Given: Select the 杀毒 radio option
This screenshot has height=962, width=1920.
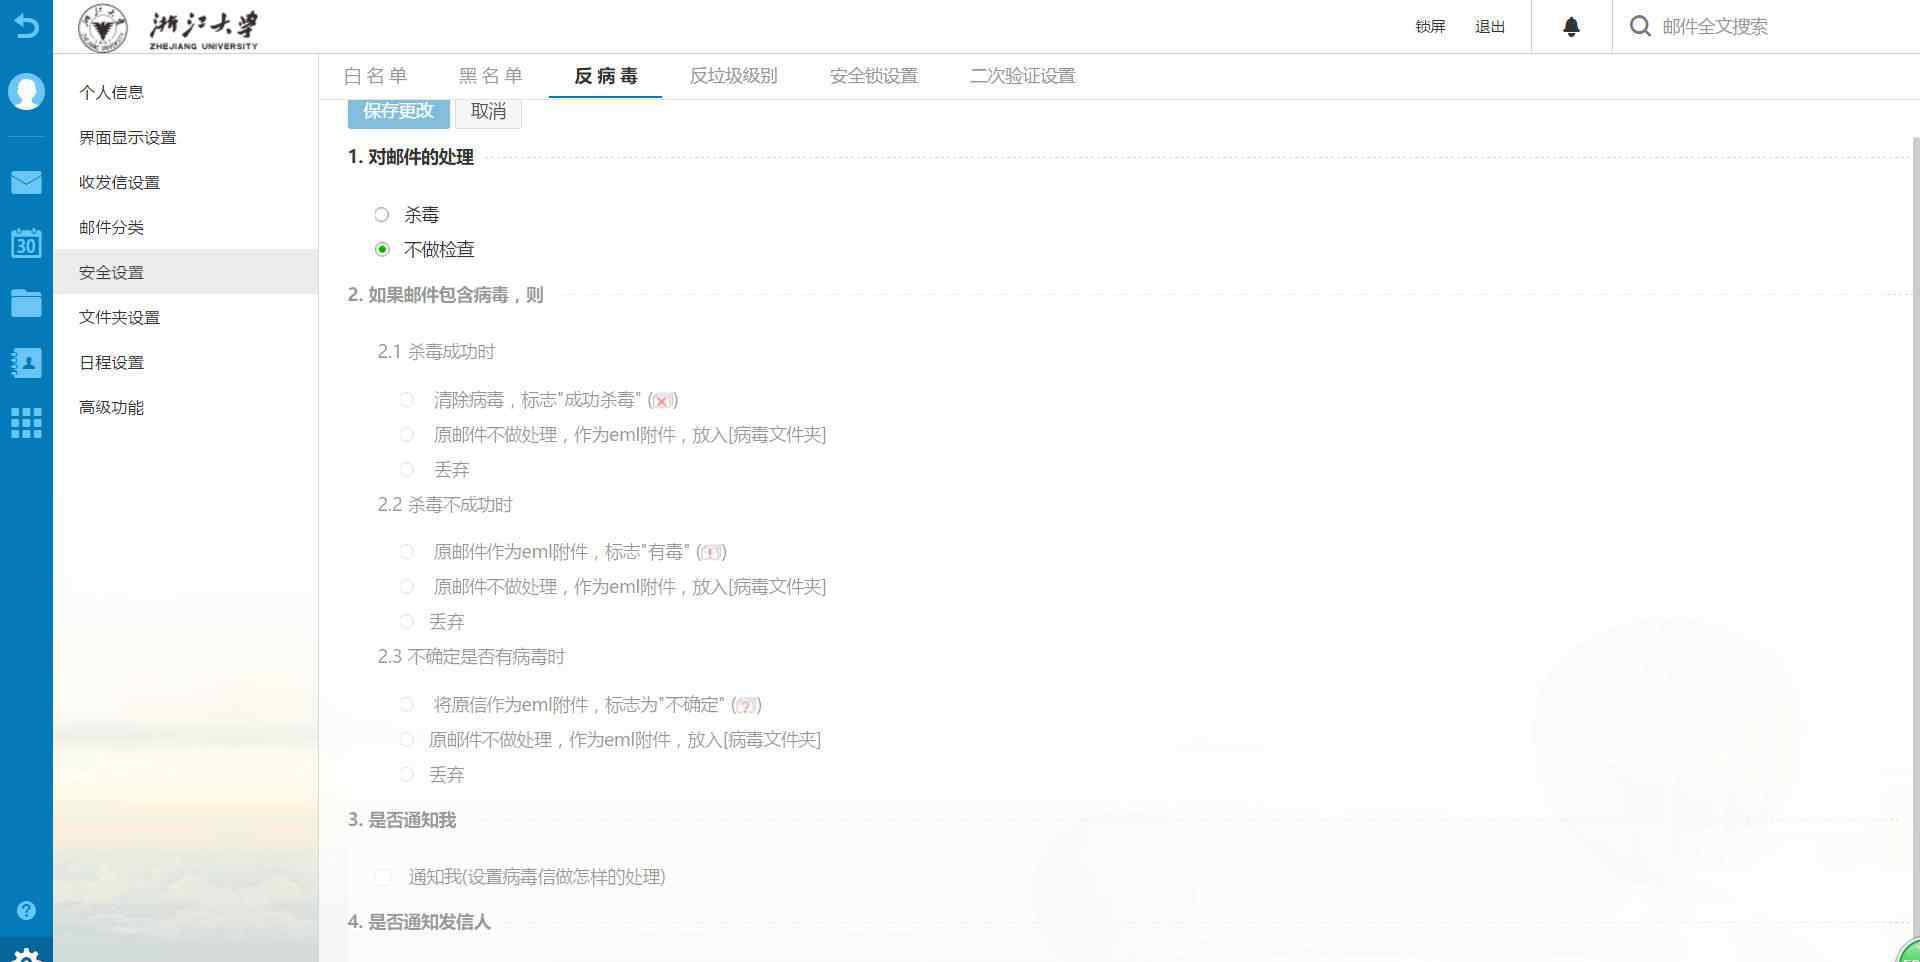Looking at the screenshot, I should point(382,215).
